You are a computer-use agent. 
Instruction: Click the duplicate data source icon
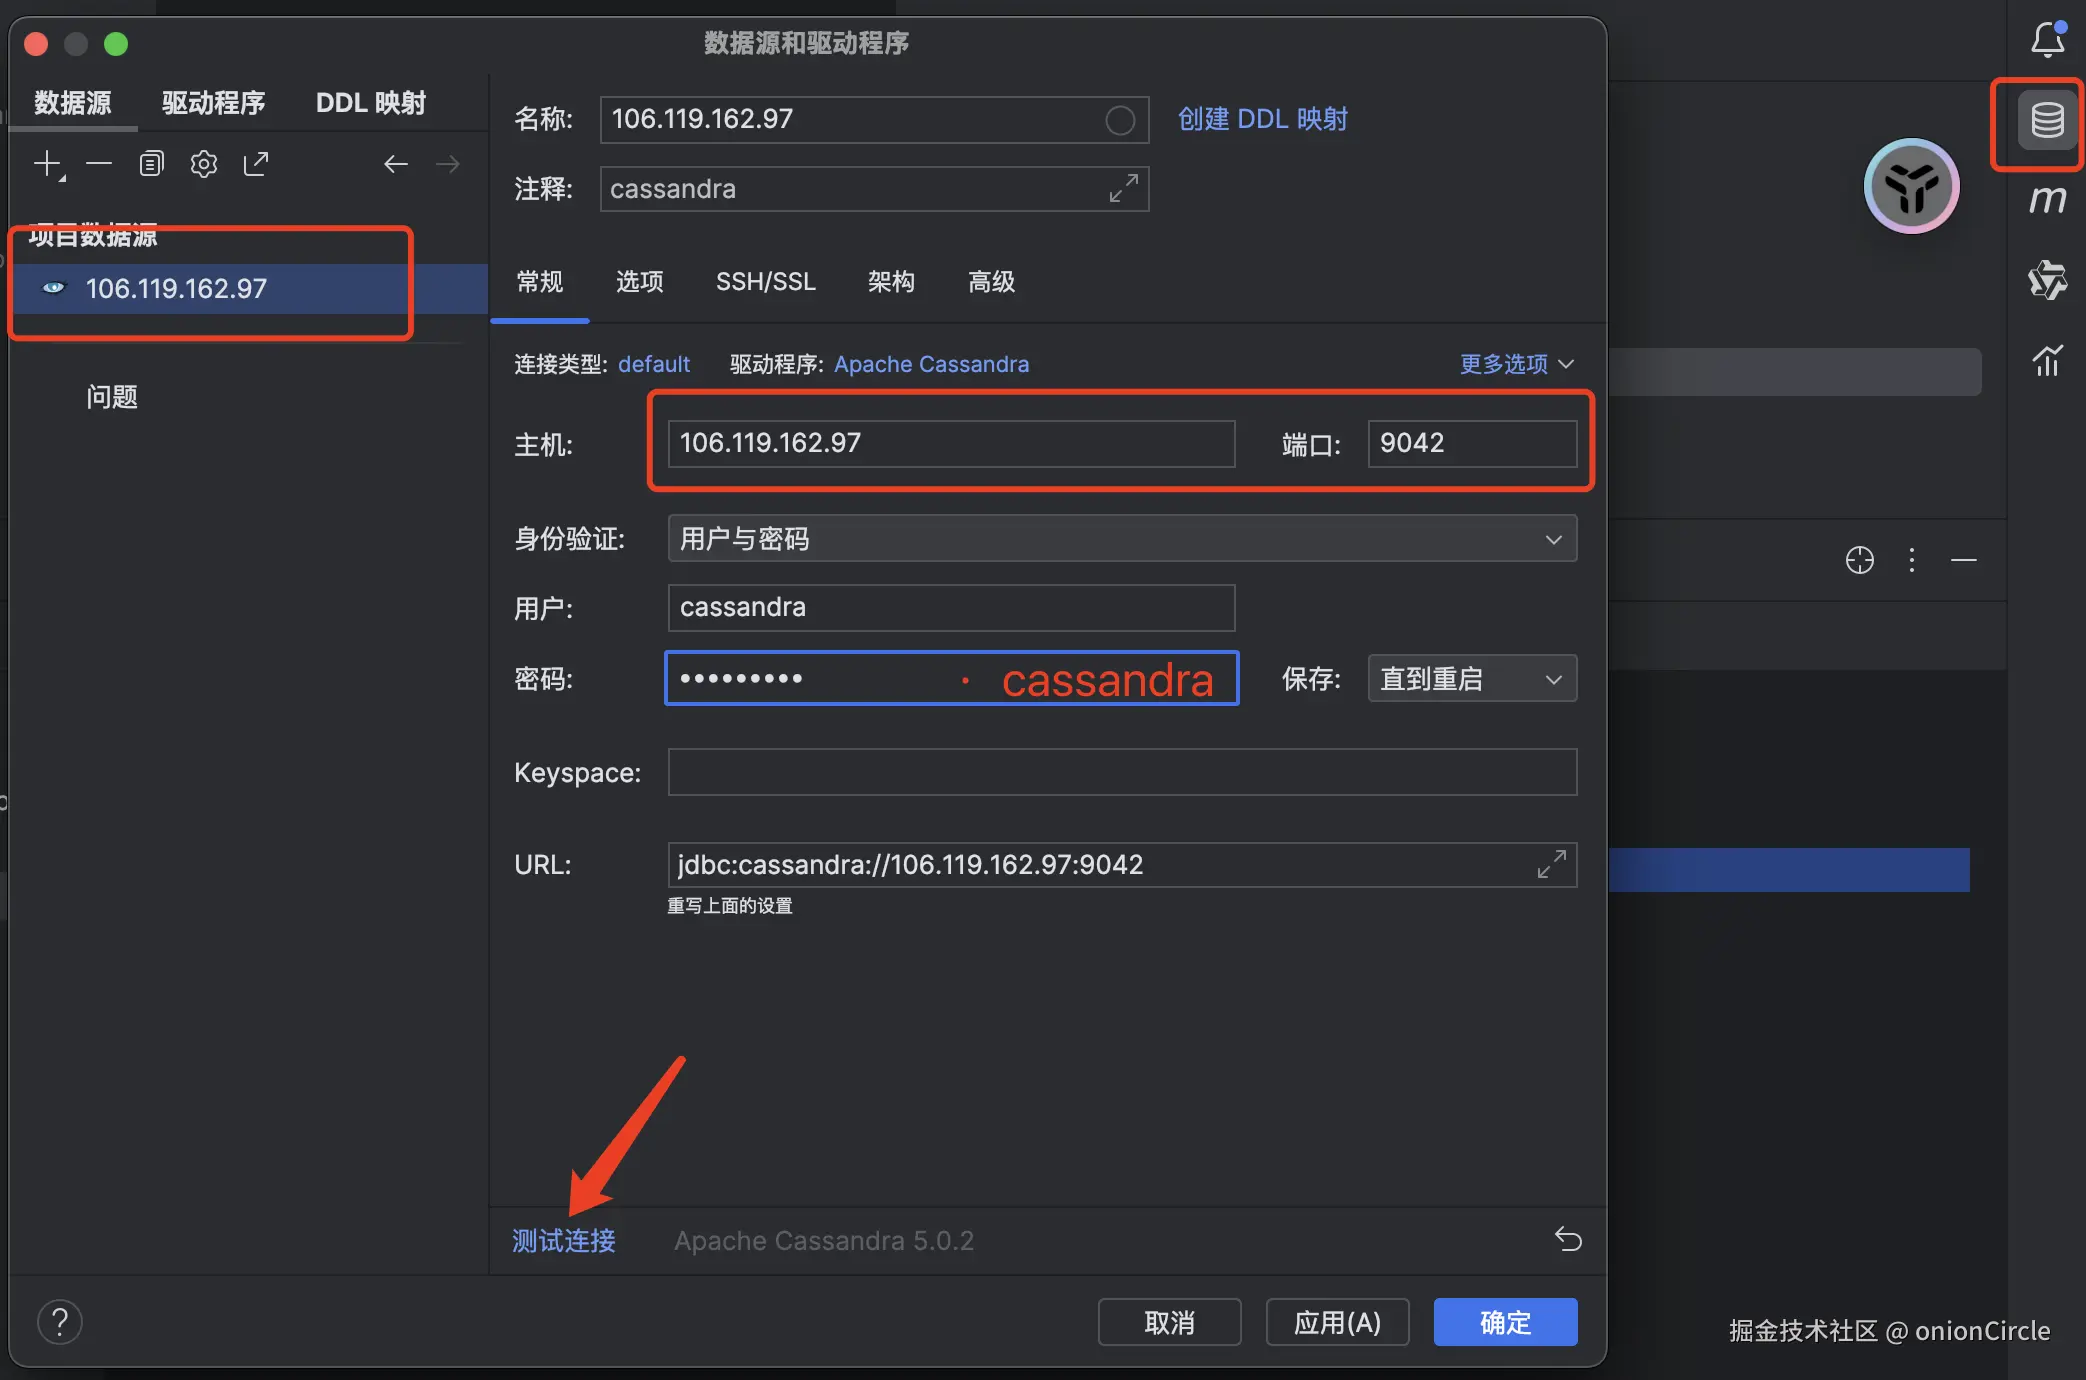tap(151, 164)
